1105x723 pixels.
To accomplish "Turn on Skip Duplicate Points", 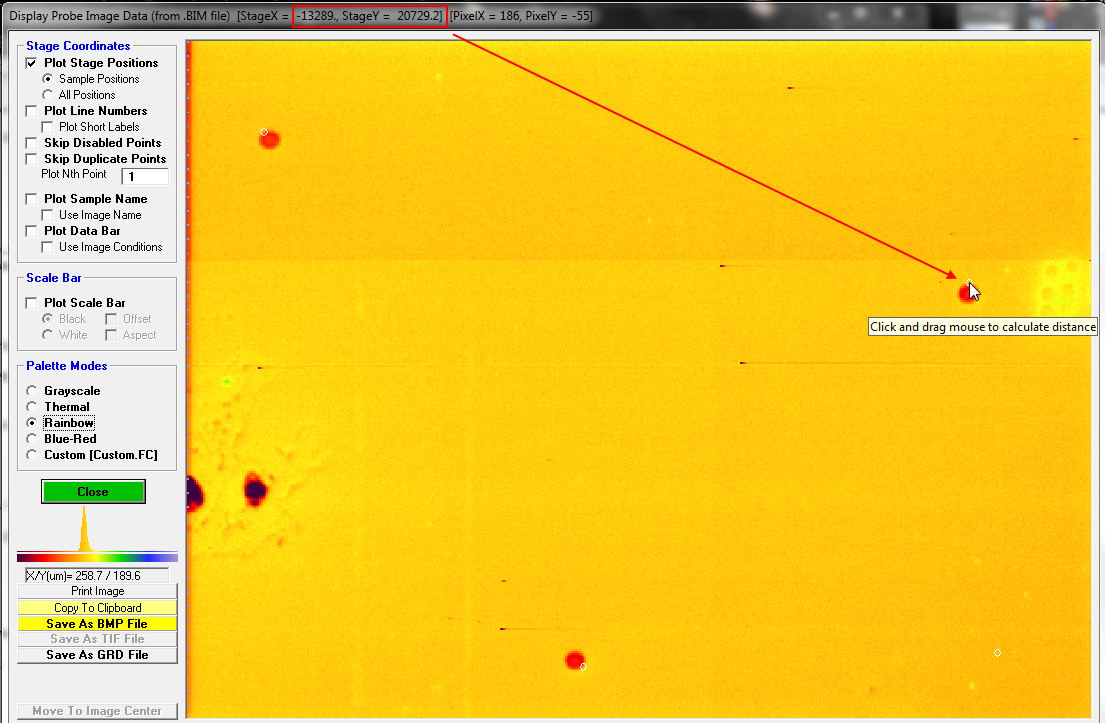I will (x=32, y=159).
